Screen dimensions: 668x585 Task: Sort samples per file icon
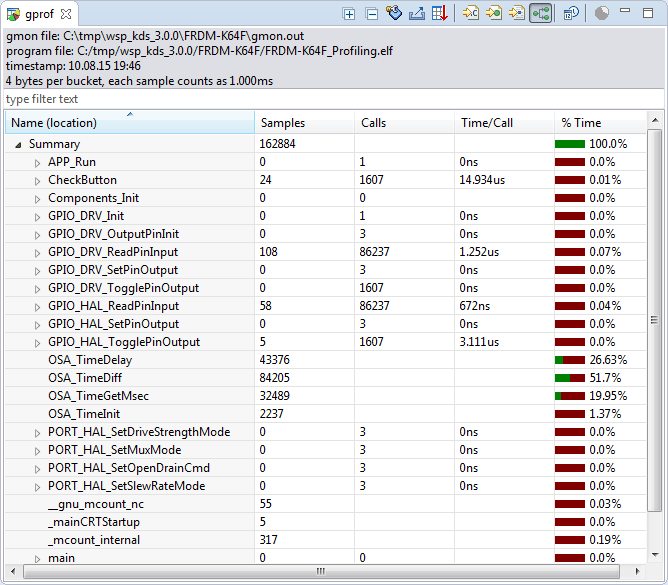pos(471,13)
